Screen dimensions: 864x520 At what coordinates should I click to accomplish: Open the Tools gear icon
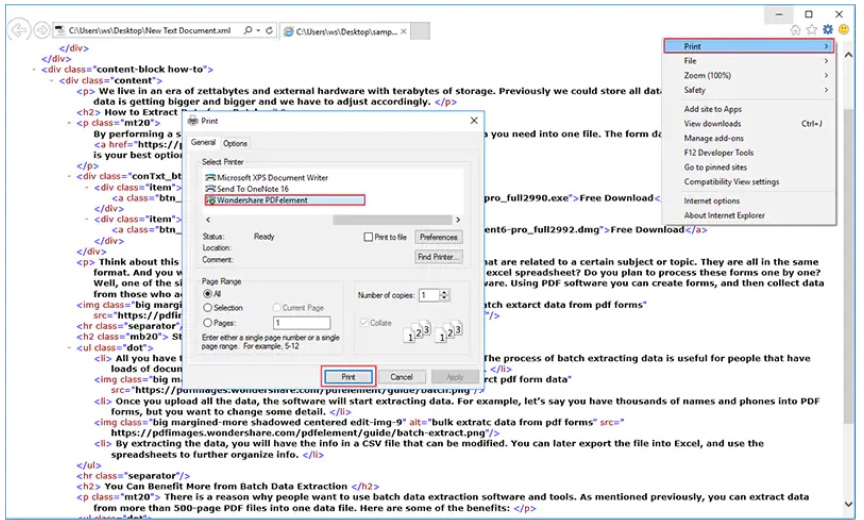pos(826,30)
